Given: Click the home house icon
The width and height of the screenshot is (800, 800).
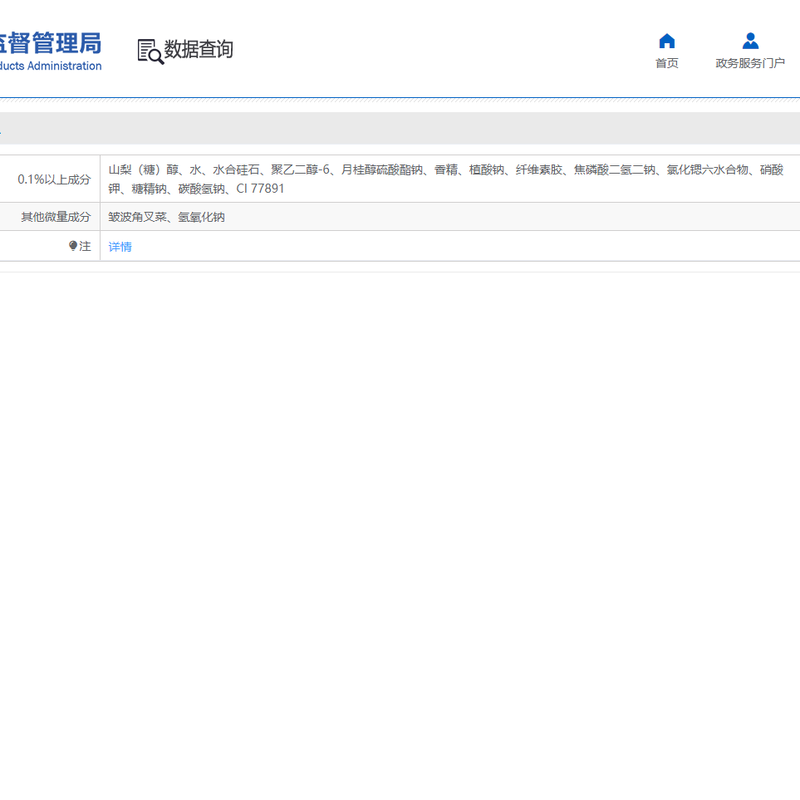Looking at the screenshot, I should [x=667, y=41].
